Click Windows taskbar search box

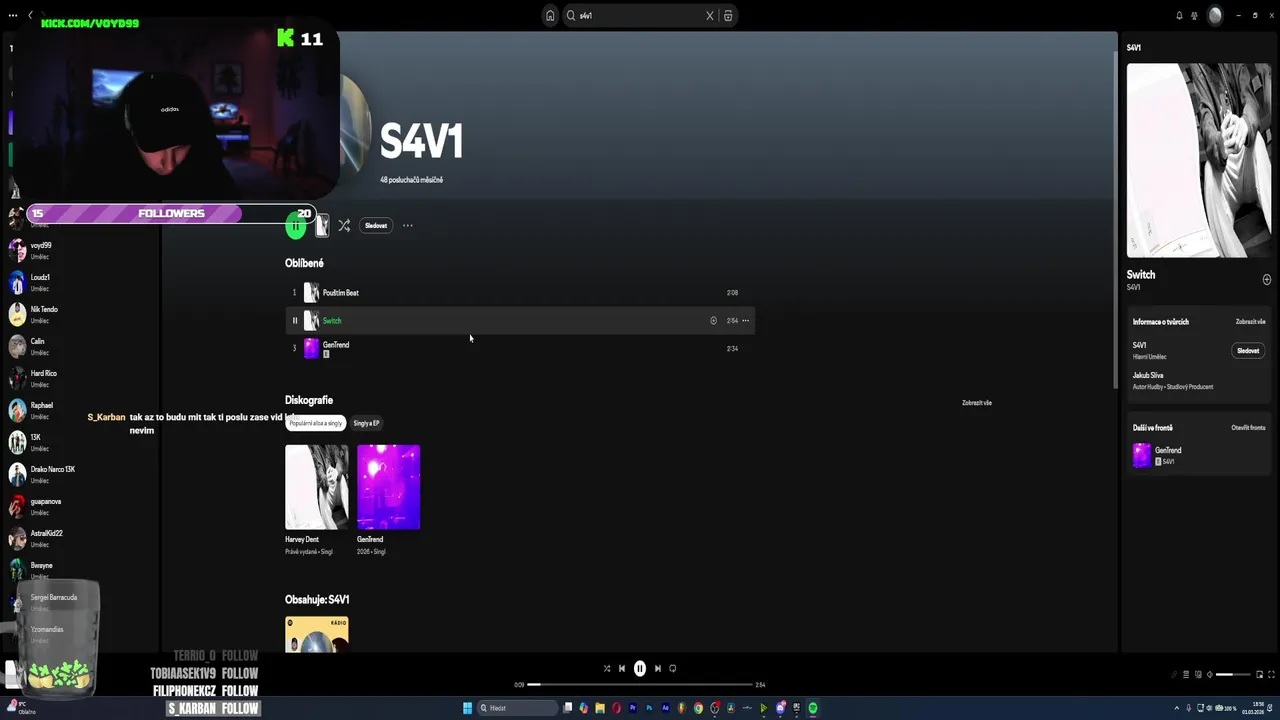[518, 708]
